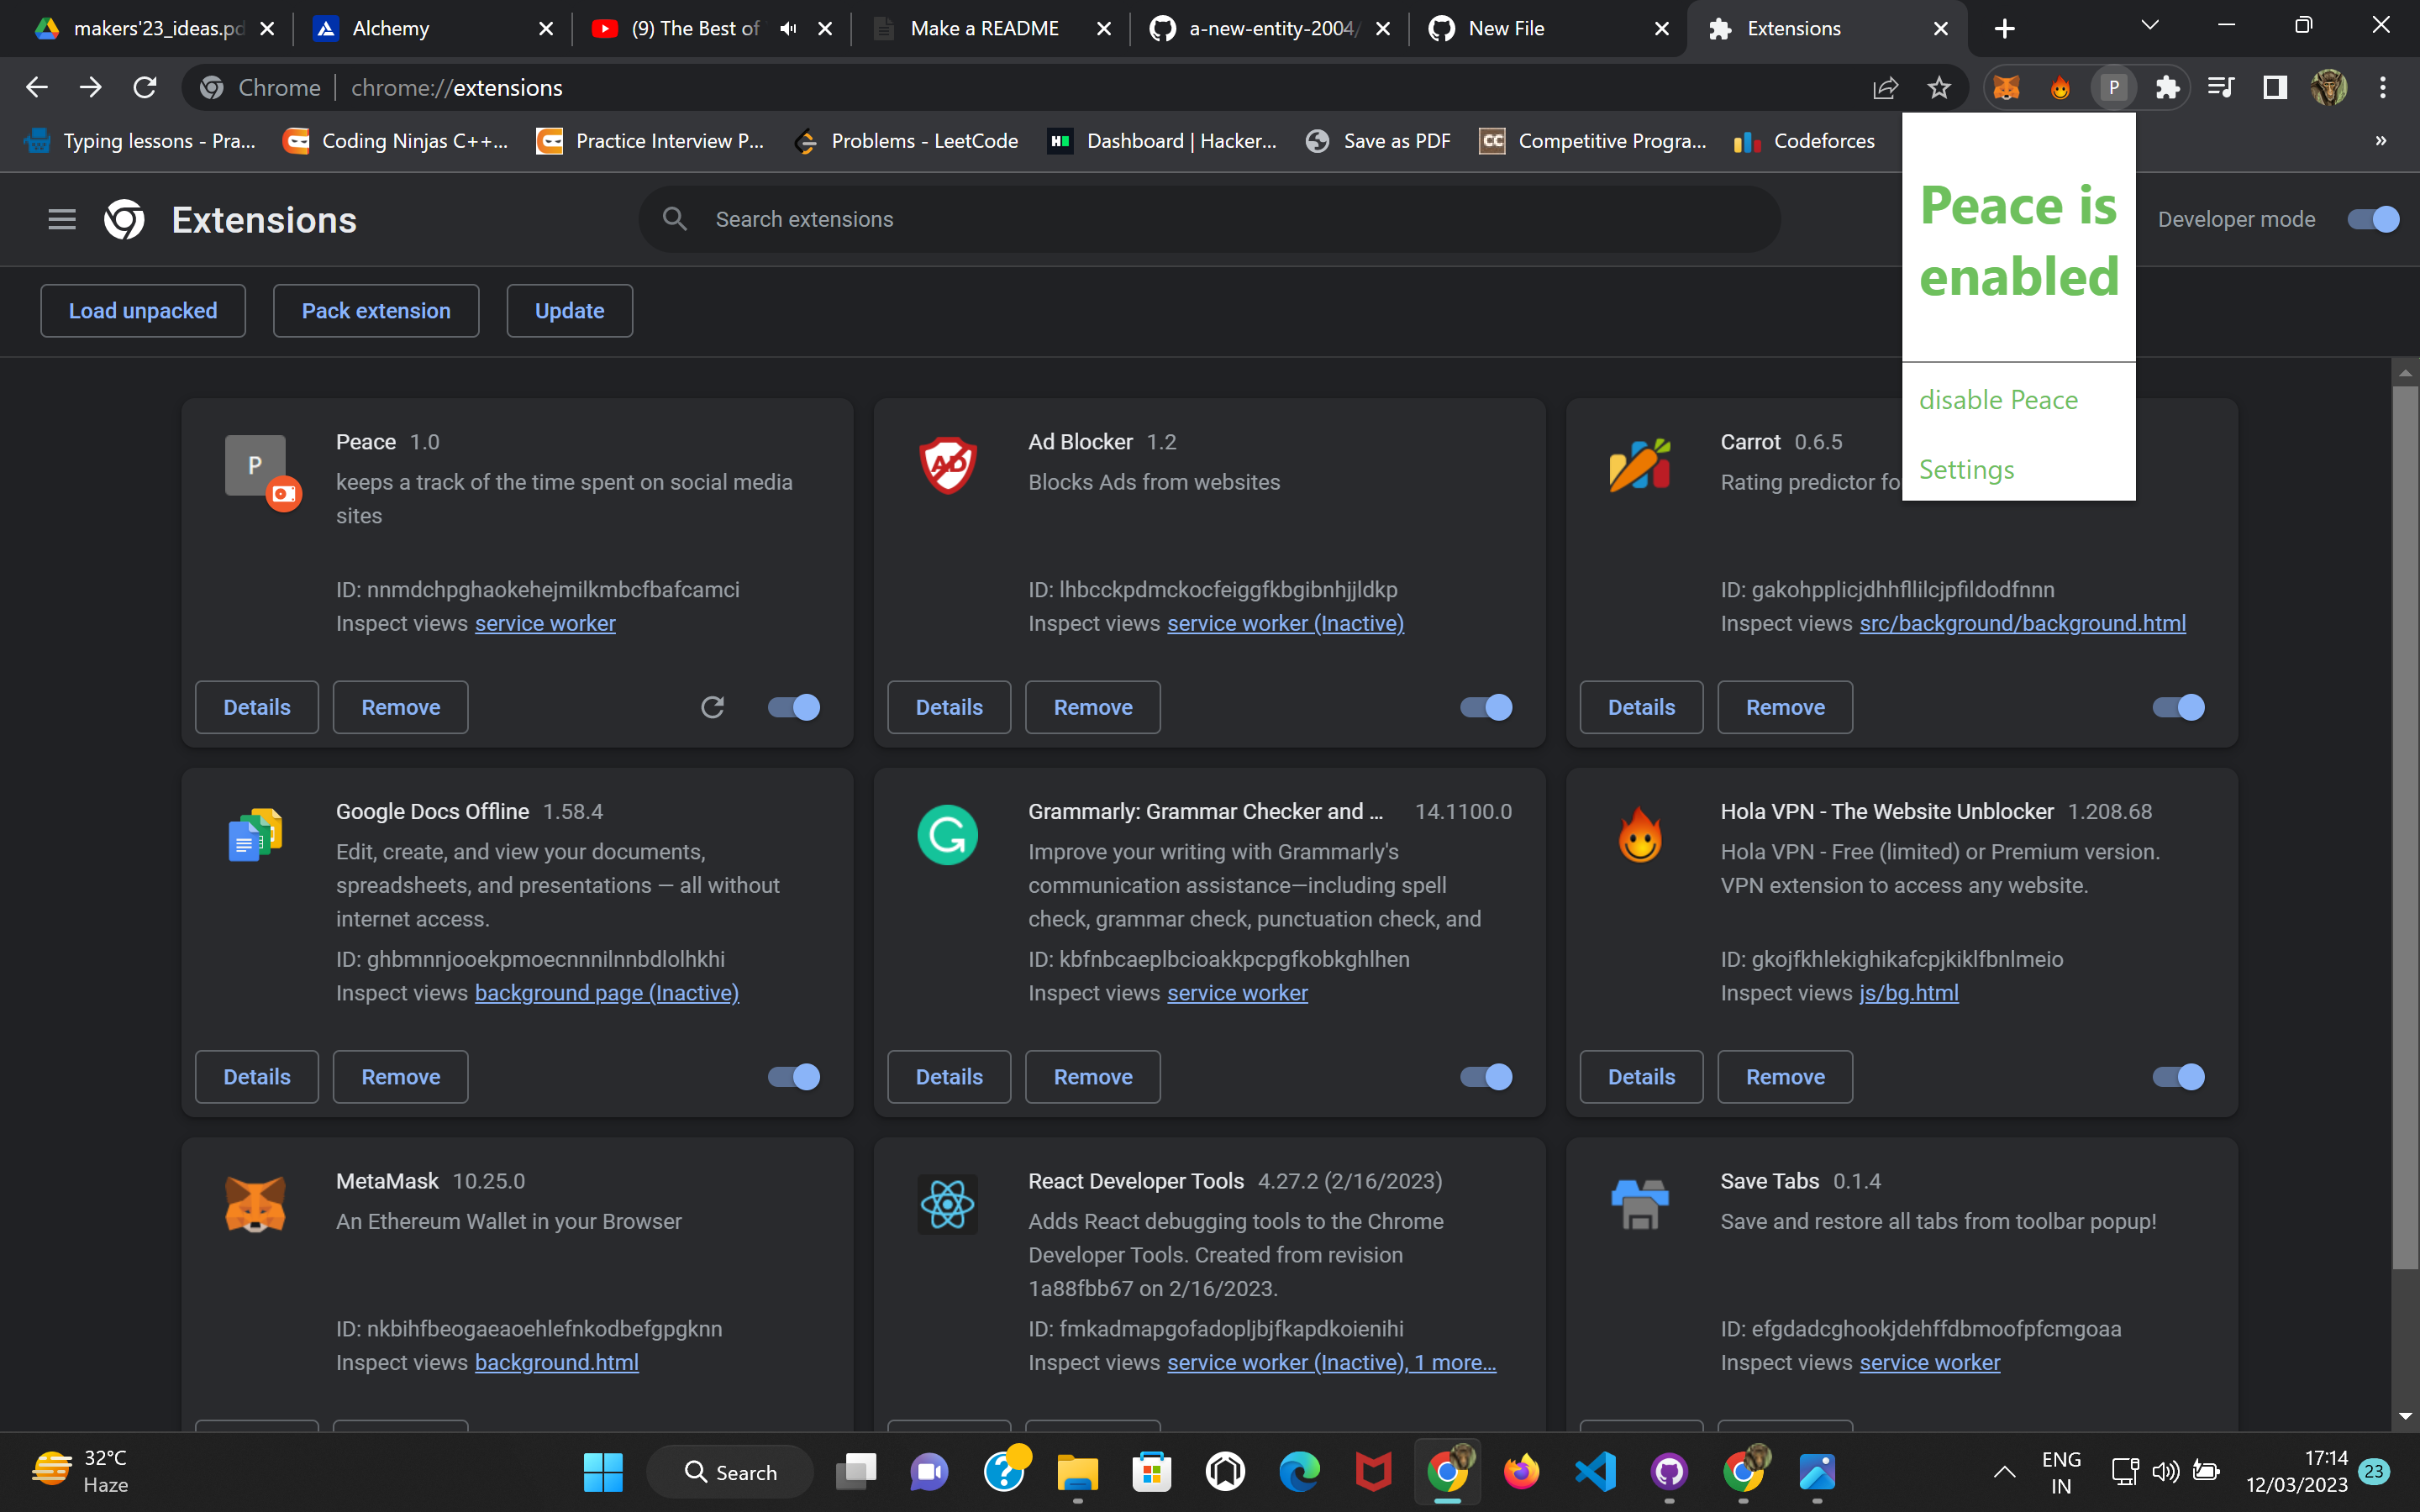This screenshot has width=2420, height=1512.
Task: Open Settings in the Peace popup
Action: coord(1966,470)
